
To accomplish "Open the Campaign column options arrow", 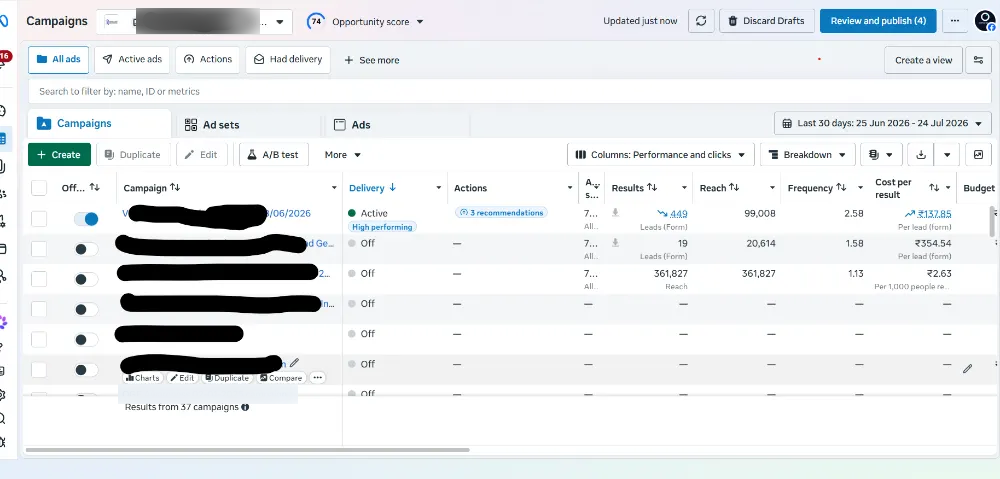I will coord(334,188).
